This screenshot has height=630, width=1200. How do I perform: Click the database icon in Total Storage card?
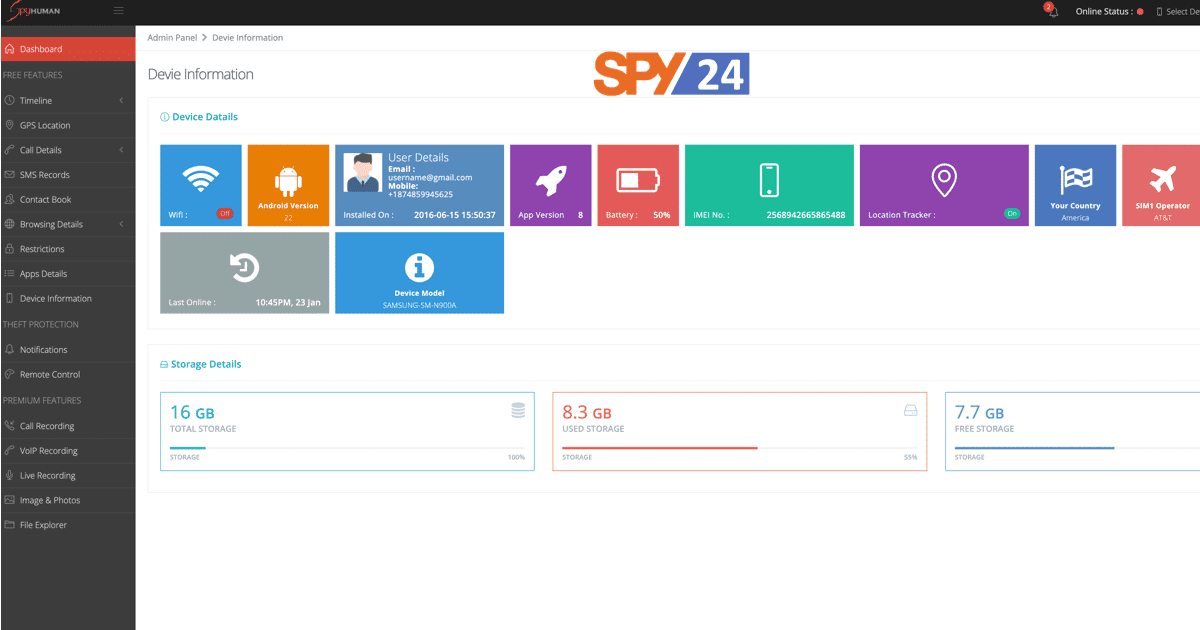(x=517, y=410)
